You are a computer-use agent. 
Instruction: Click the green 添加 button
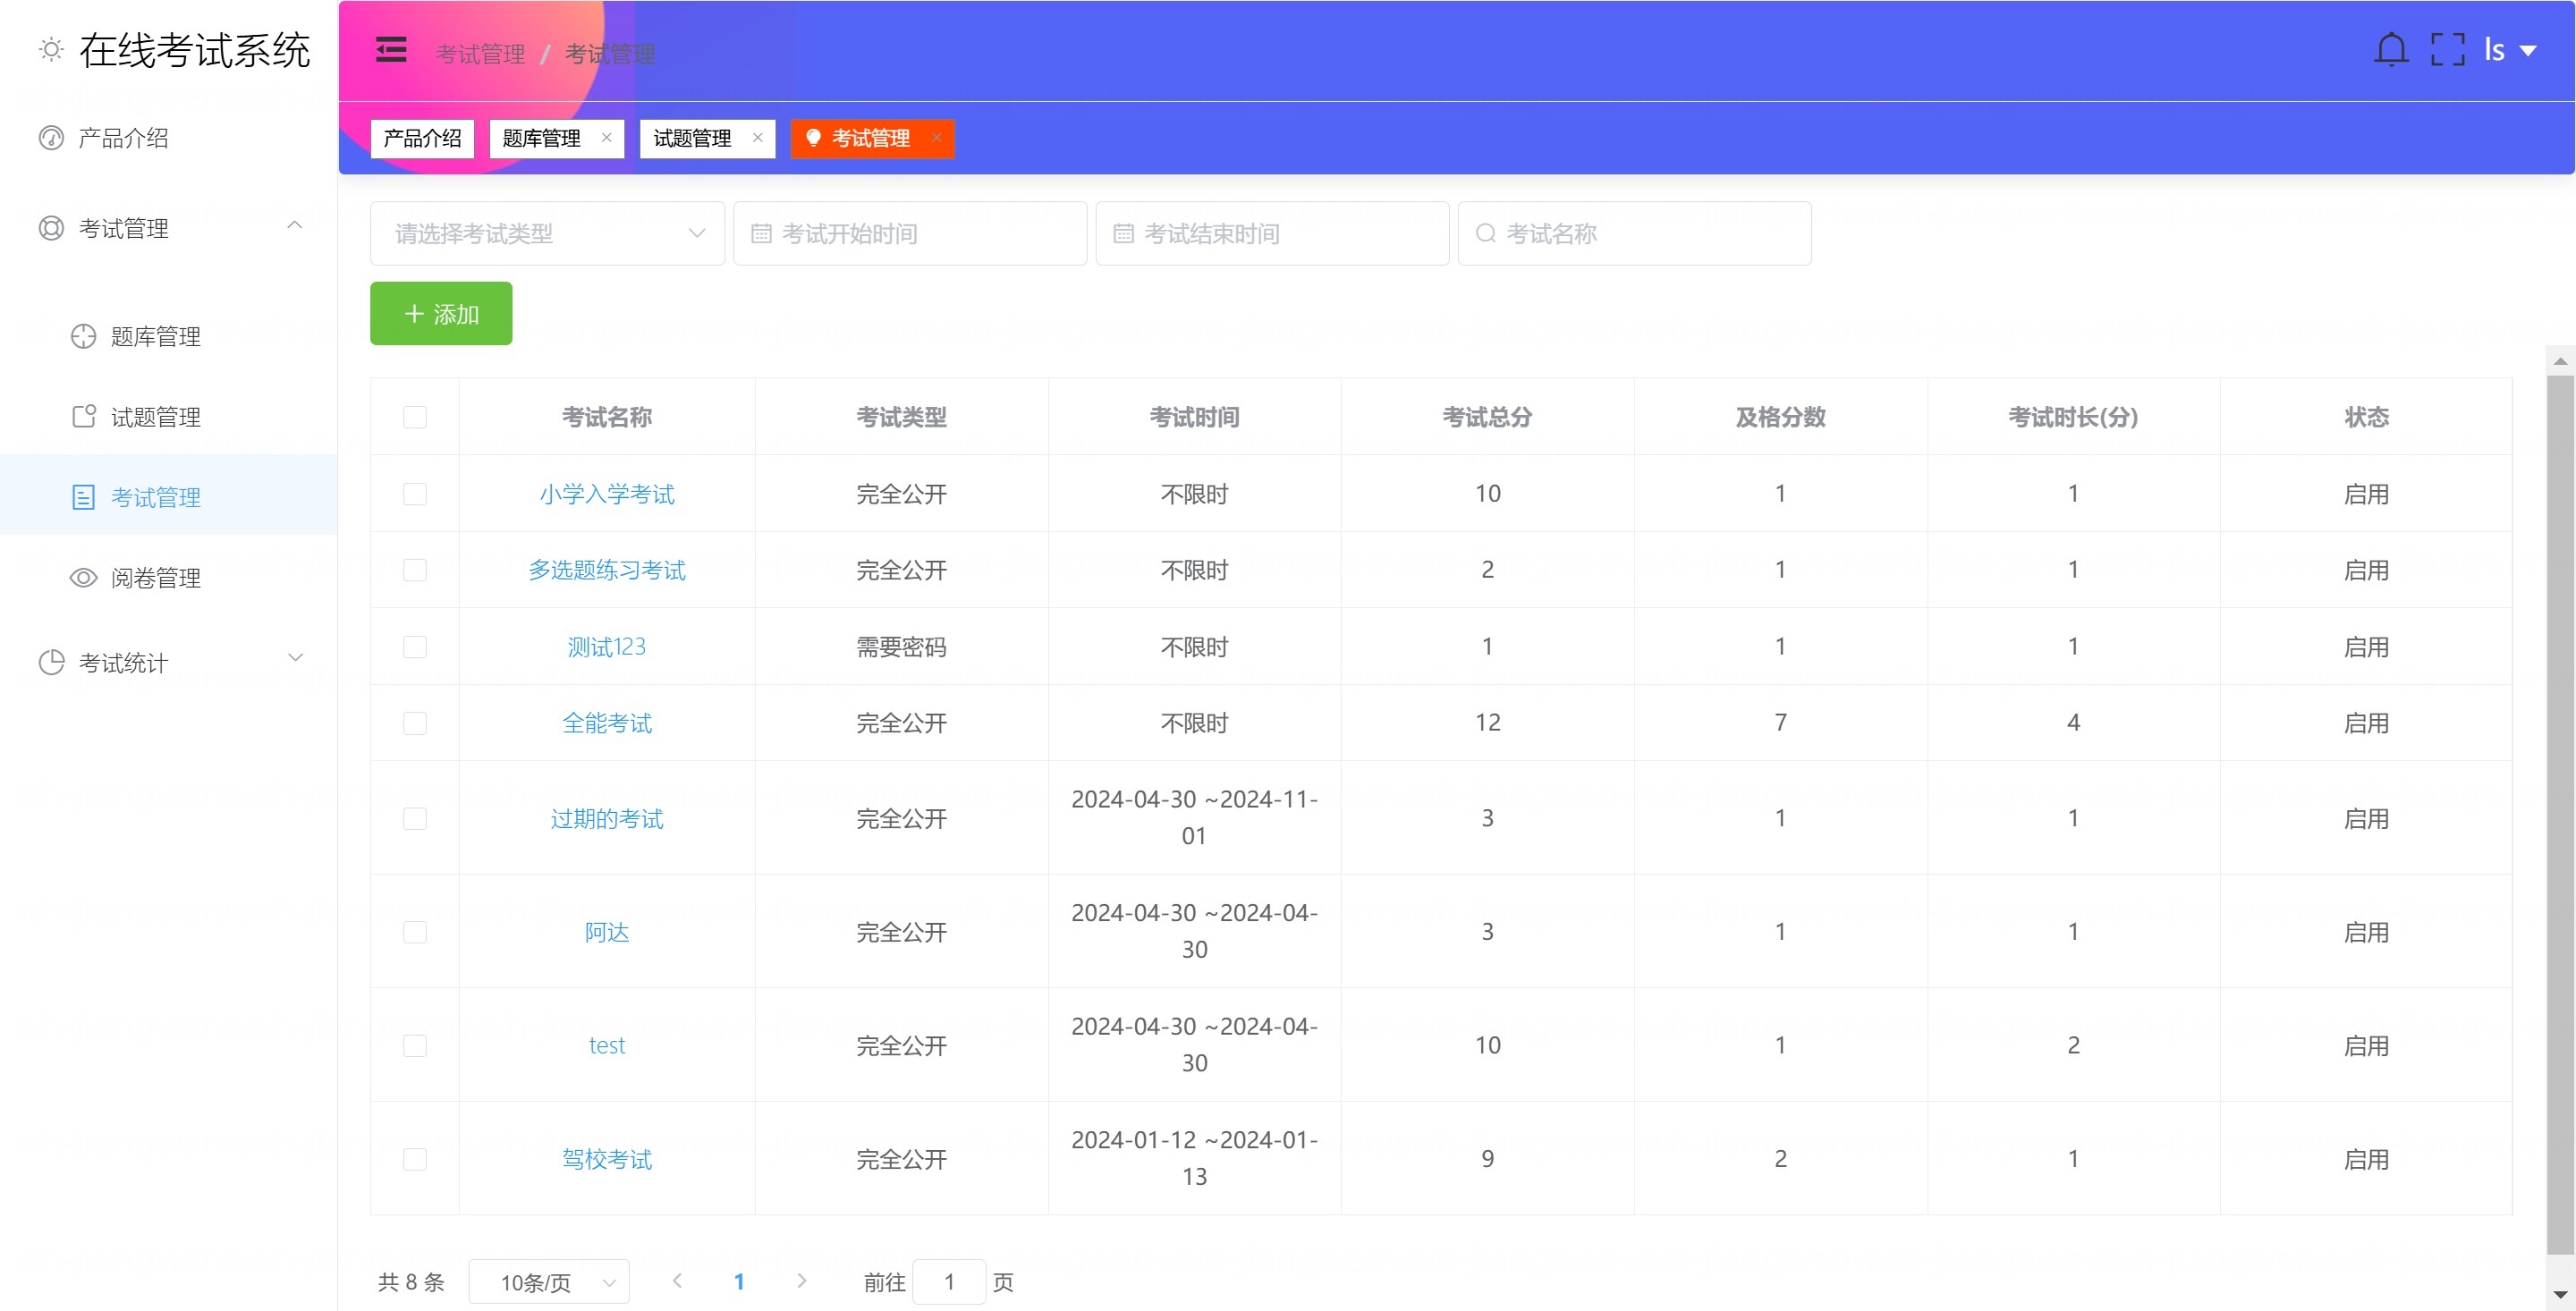[441, 314]
